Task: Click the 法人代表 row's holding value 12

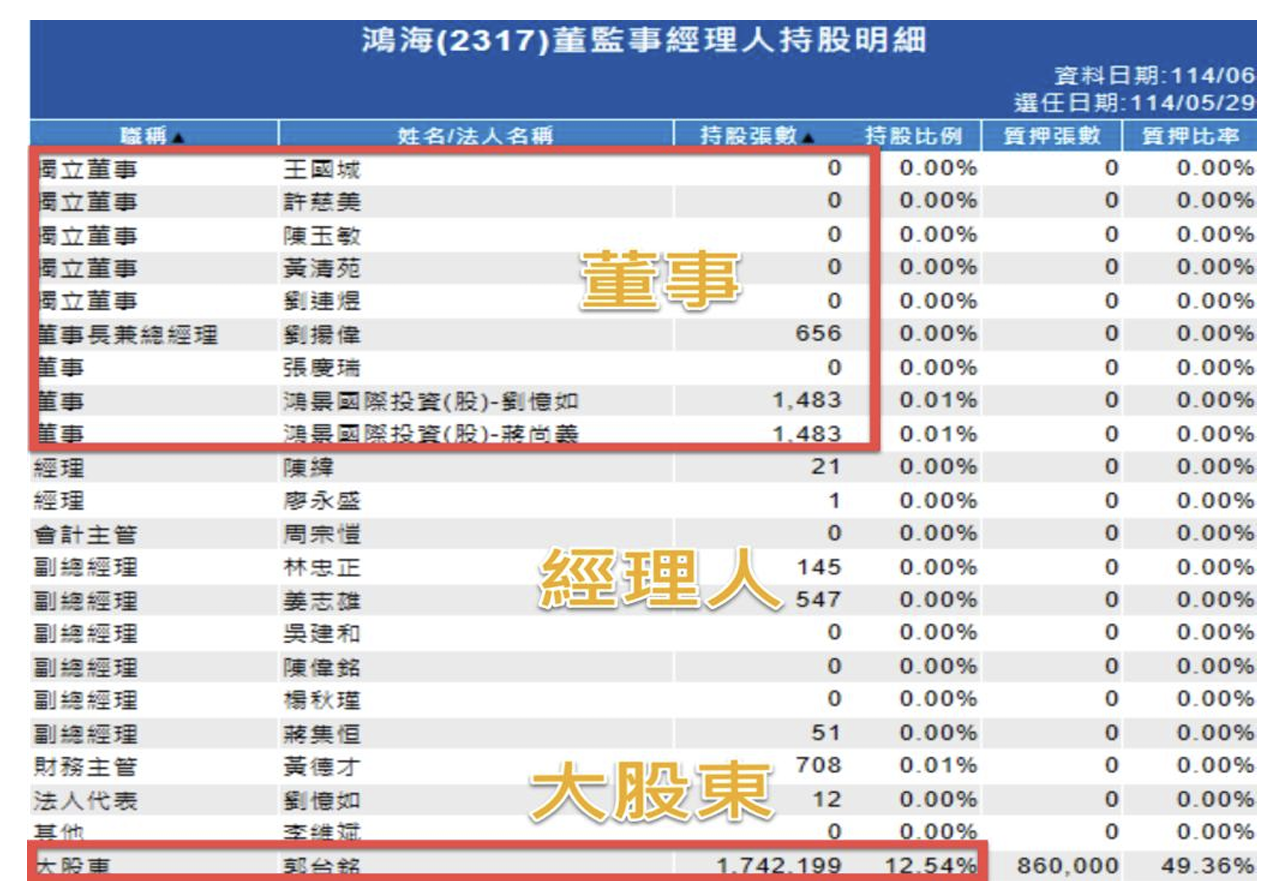Action: point(826,800)
